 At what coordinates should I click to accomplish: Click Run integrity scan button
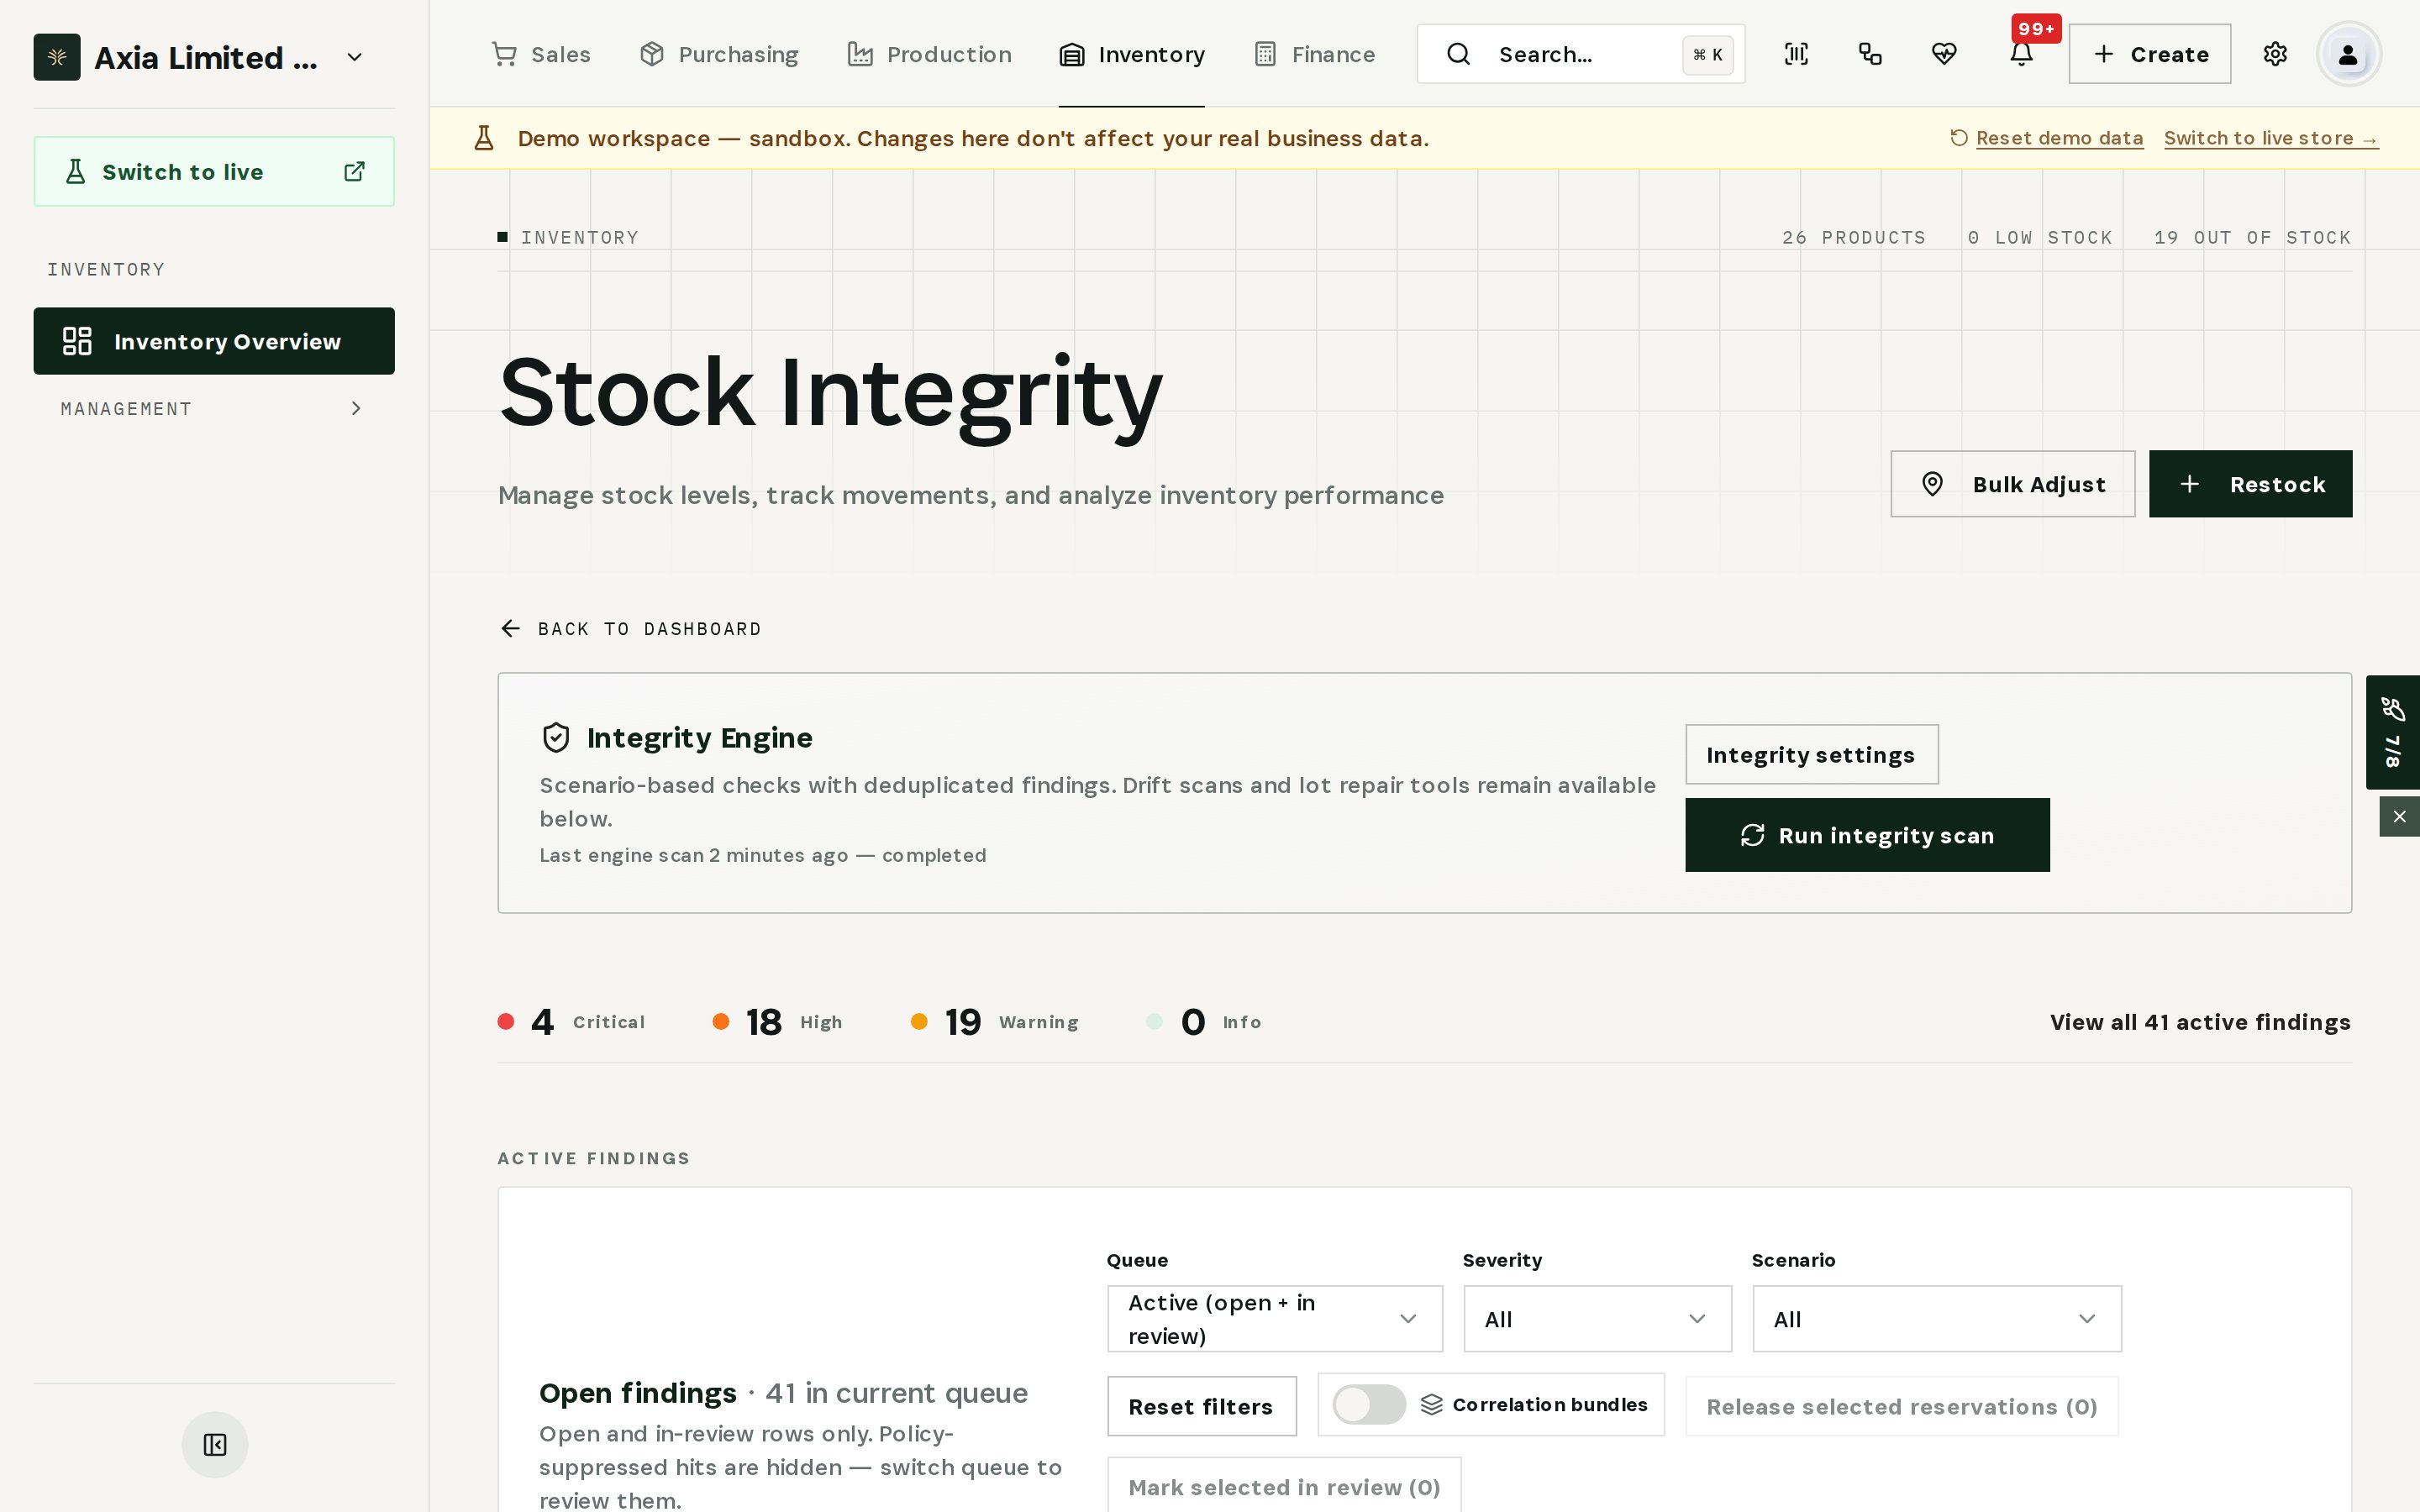point(1867,835)
